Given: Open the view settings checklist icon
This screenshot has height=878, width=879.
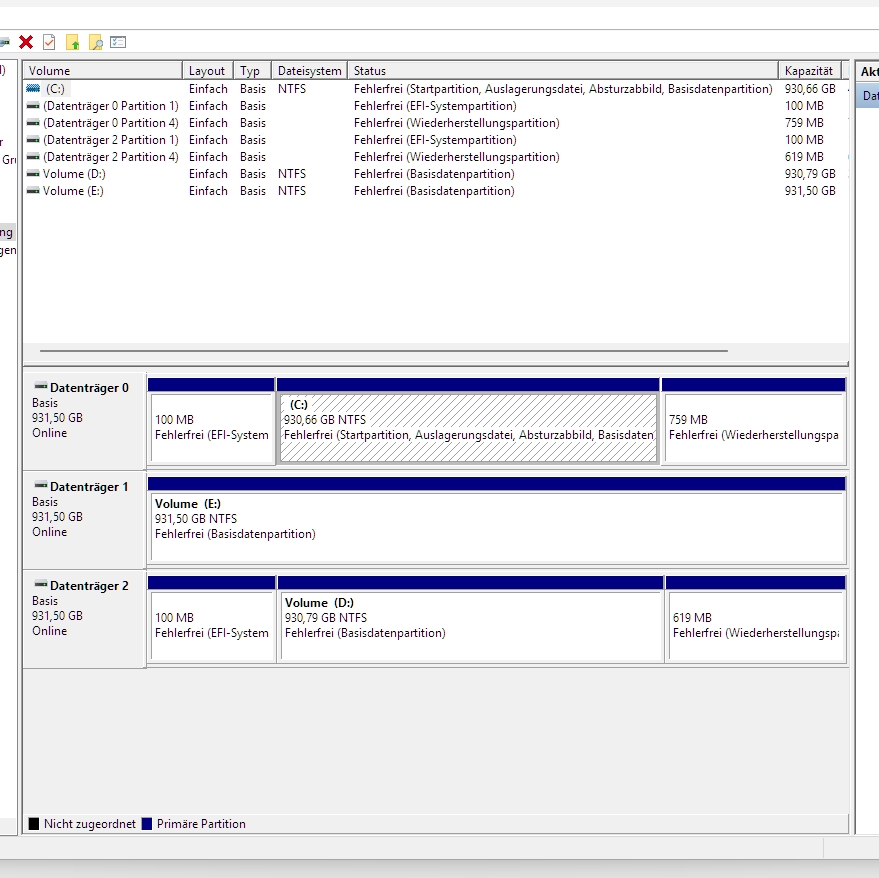Looking at the screenshot, I should [118, 42].
